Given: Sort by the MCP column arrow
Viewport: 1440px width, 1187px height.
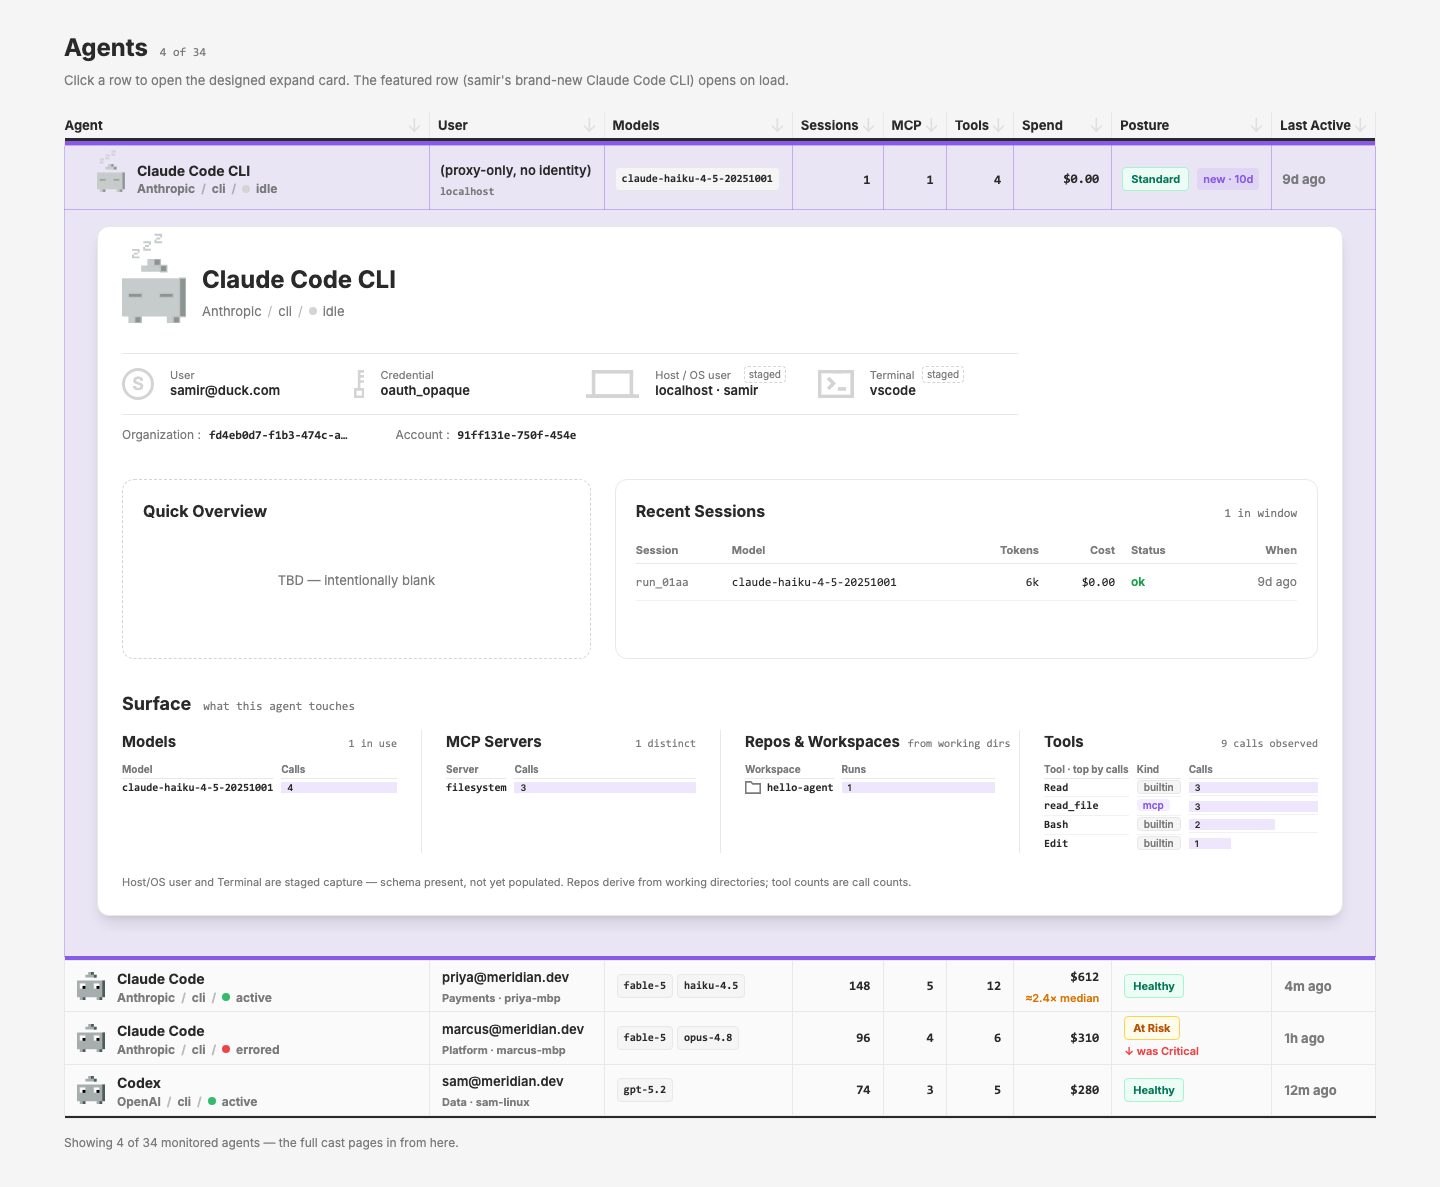Looking at the screenshot, I should point(932,125).
